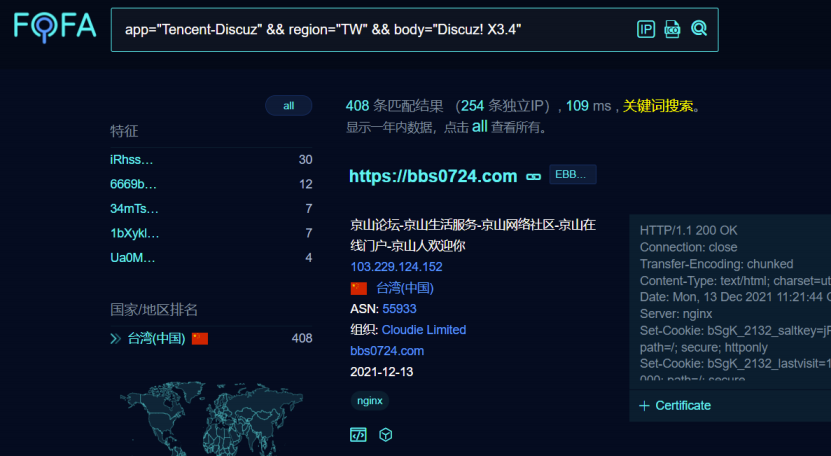Click the 'HTTP/1.1 200 OK' header line

[688, 230]
